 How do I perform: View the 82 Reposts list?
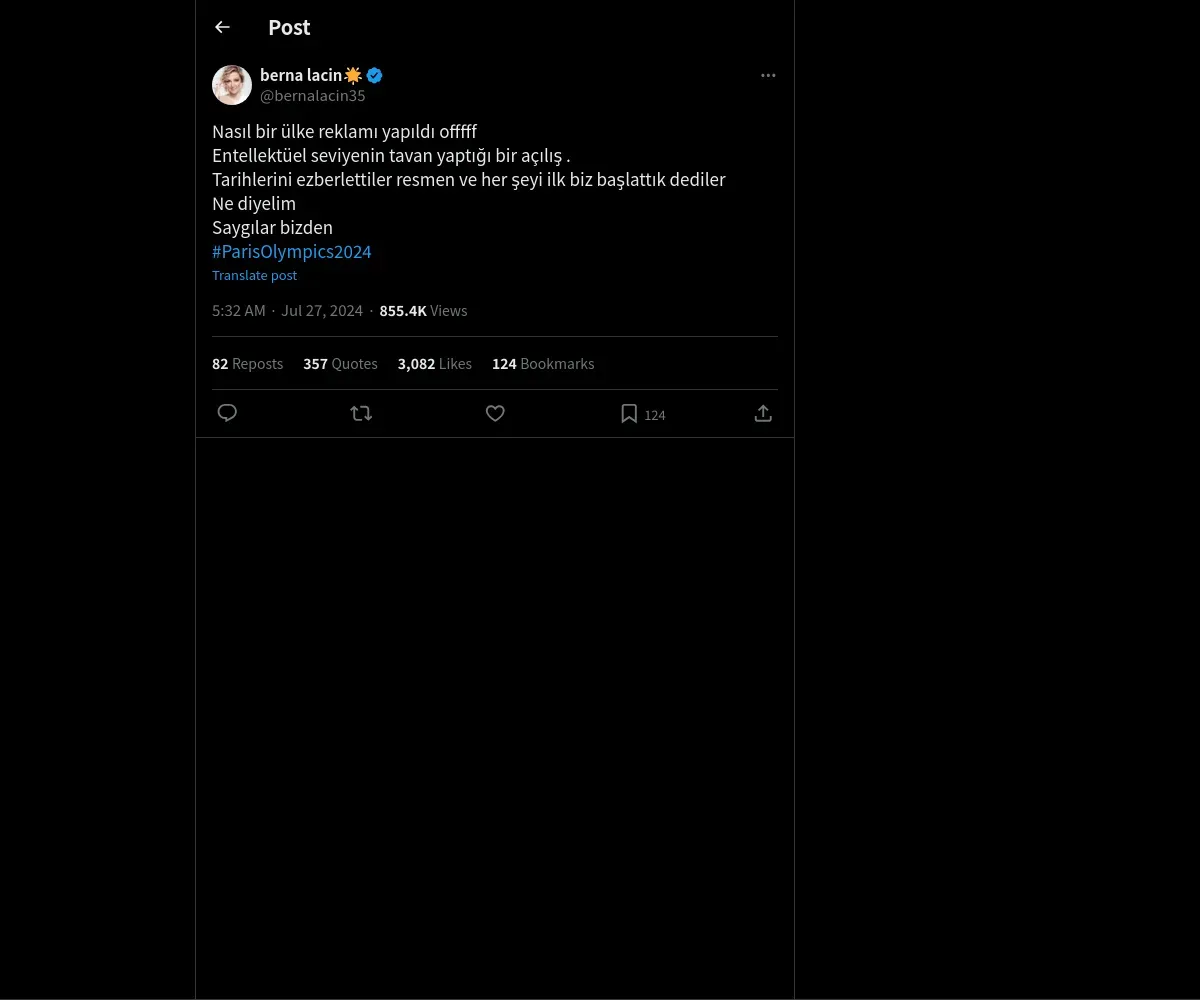tap(247, 364)
